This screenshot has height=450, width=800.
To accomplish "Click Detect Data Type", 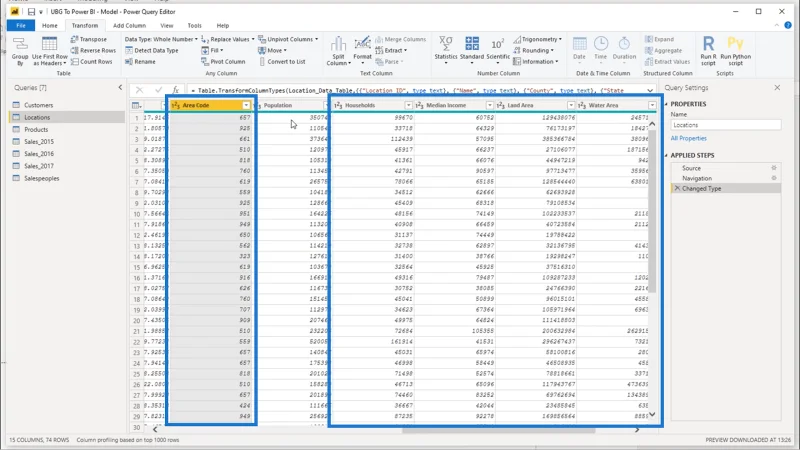I will [152, 51].
